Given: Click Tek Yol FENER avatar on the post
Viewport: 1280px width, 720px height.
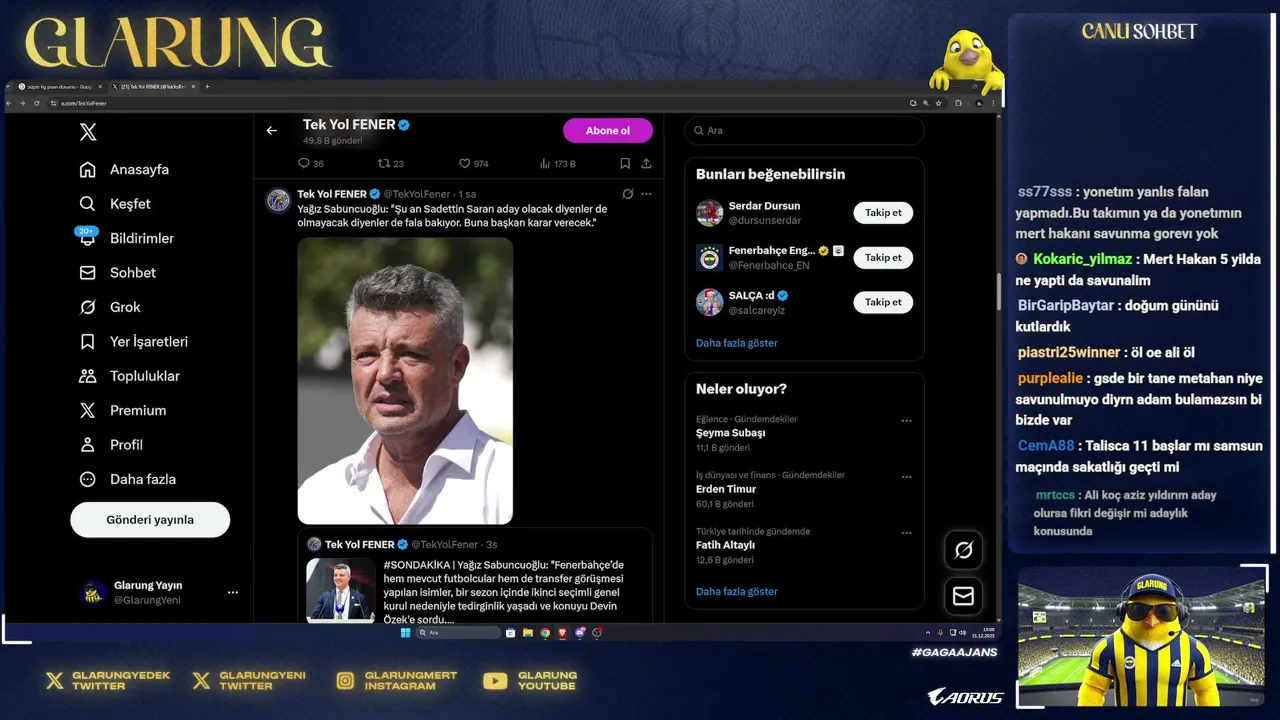Looking at the screenshot, I should pos(278,200).
